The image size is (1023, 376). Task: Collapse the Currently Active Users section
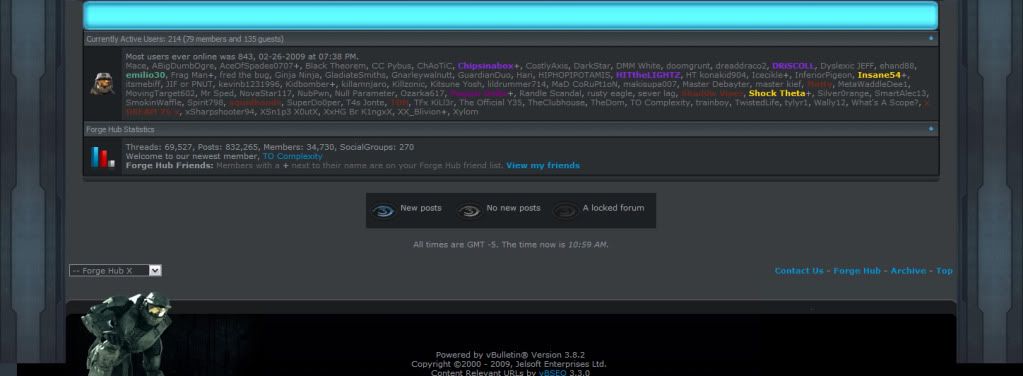coord(931,39)
